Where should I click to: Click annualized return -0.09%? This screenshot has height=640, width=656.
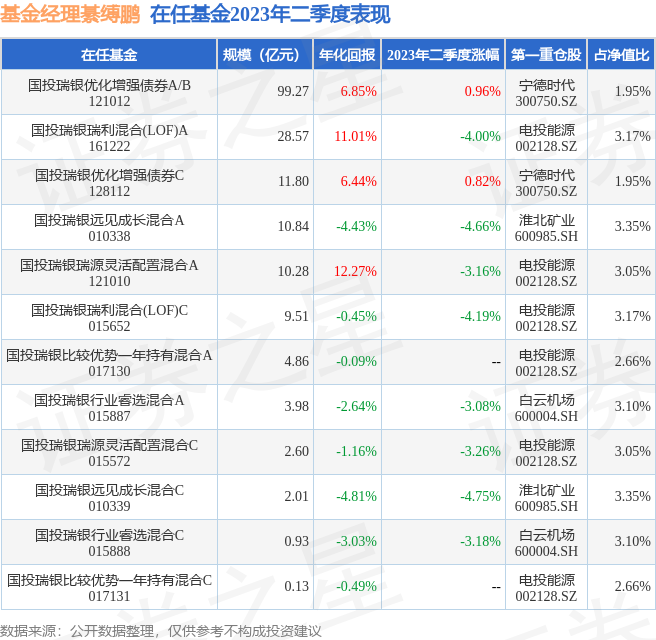[x=356, y=361]
